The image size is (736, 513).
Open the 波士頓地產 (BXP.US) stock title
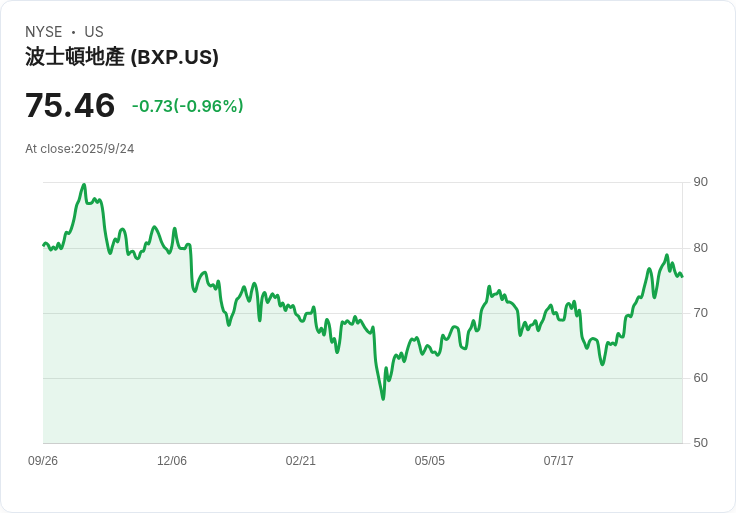[x=122, y=58]
